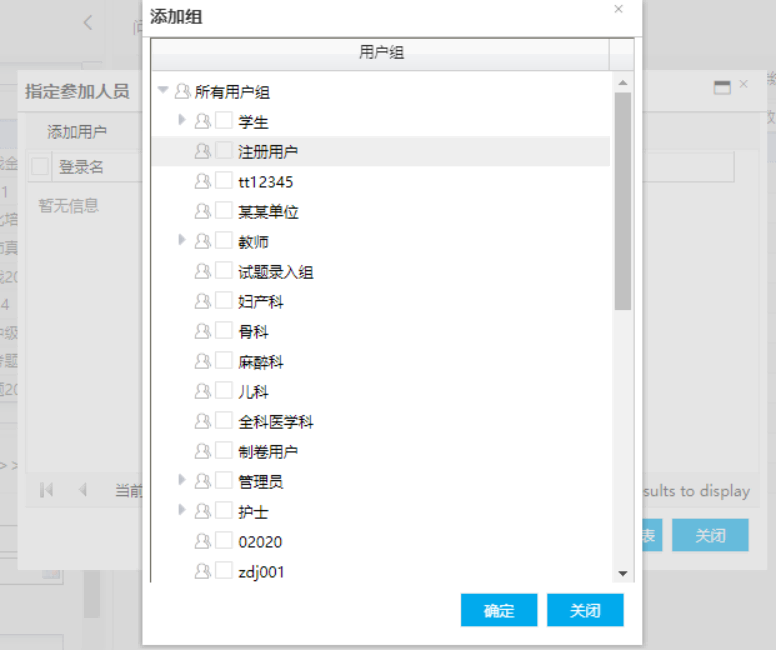Collapse the 所有用户组 root node
Image resolution: width=777 pixels, height=650 pixels.
point(163,91)
